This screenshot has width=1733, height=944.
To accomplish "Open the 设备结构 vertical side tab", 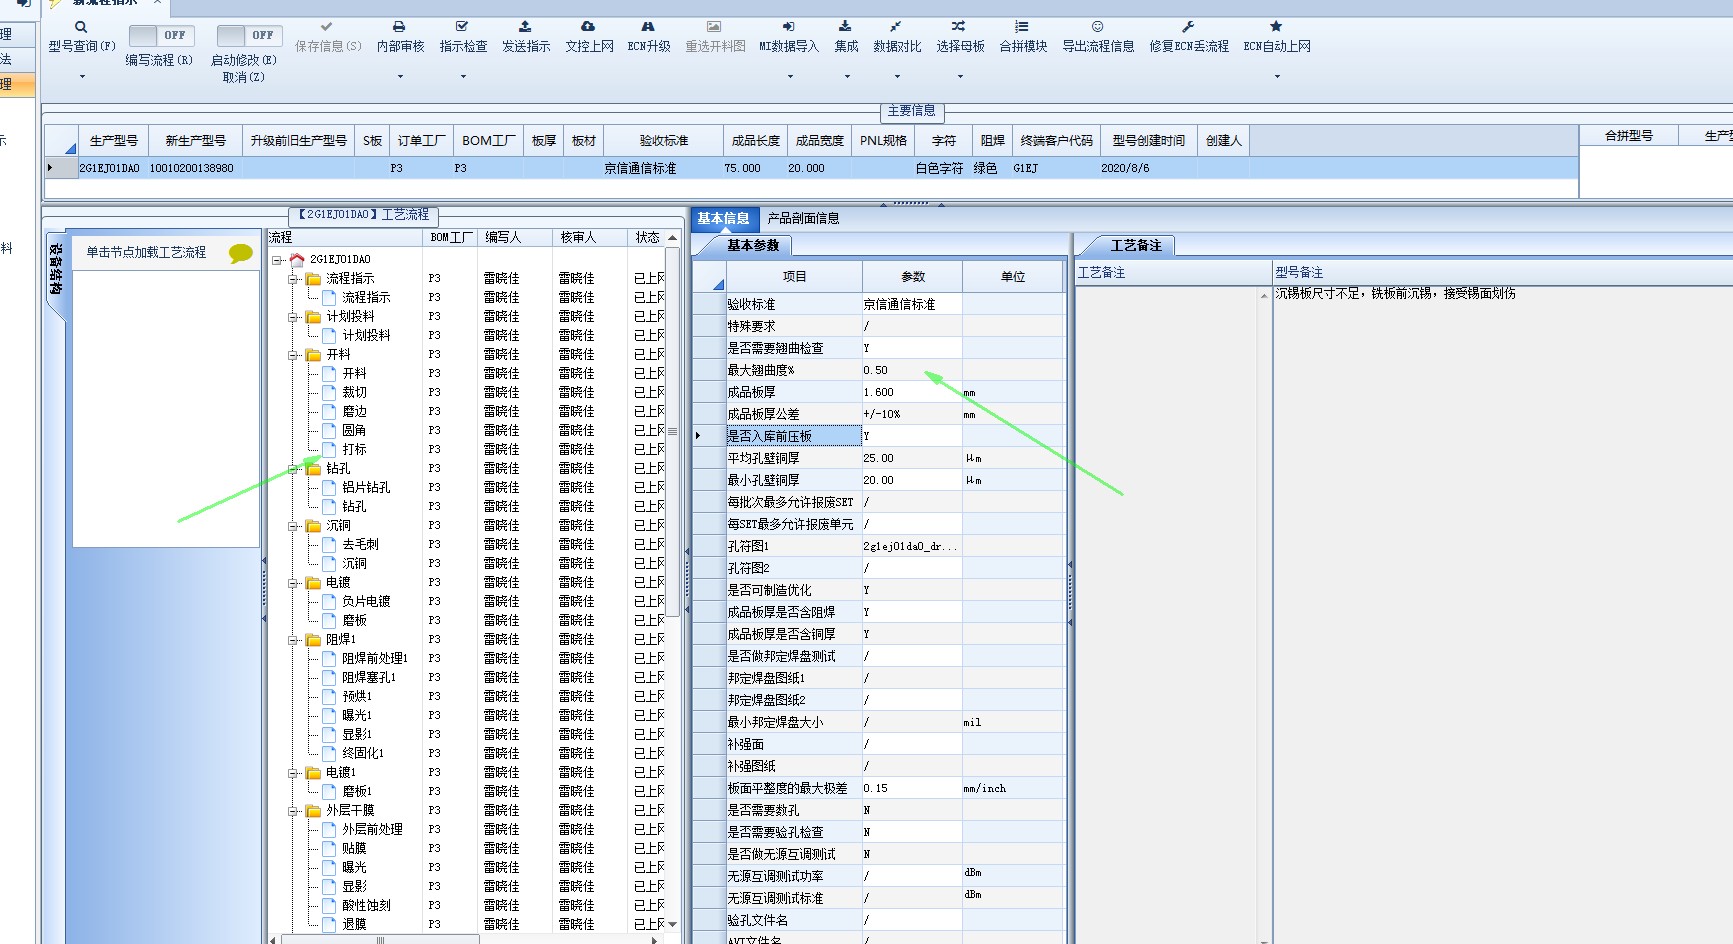I will pos(56,268).
